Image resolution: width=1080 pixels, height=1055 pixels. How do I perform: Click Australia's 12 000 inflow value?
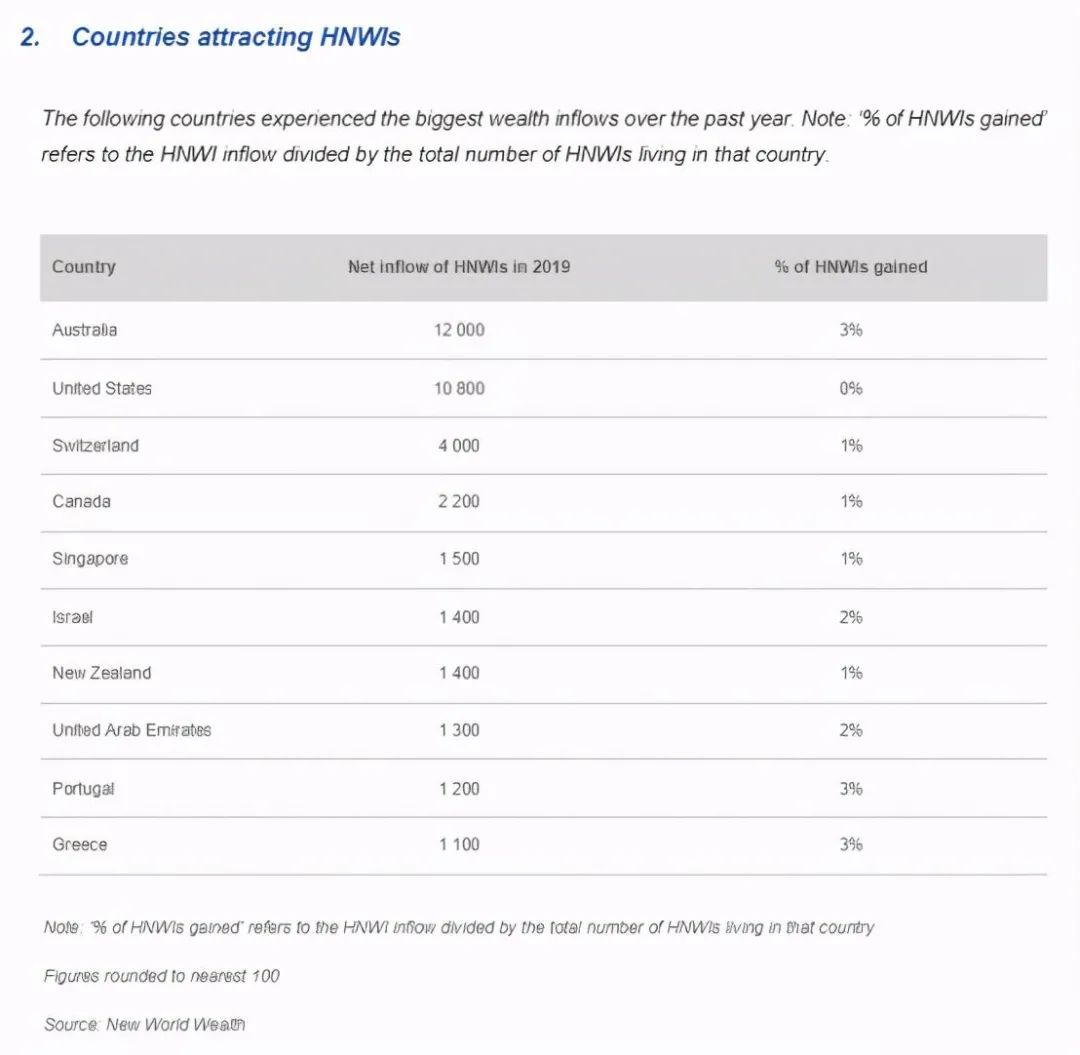coord(459,330)
